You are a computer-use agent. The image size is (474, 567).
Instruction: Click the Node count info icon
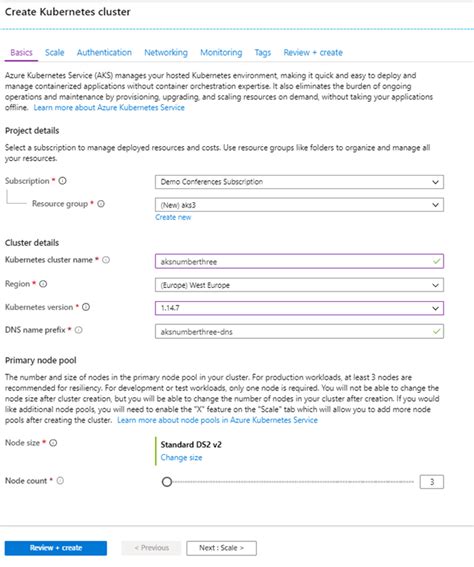coord(60,481)
